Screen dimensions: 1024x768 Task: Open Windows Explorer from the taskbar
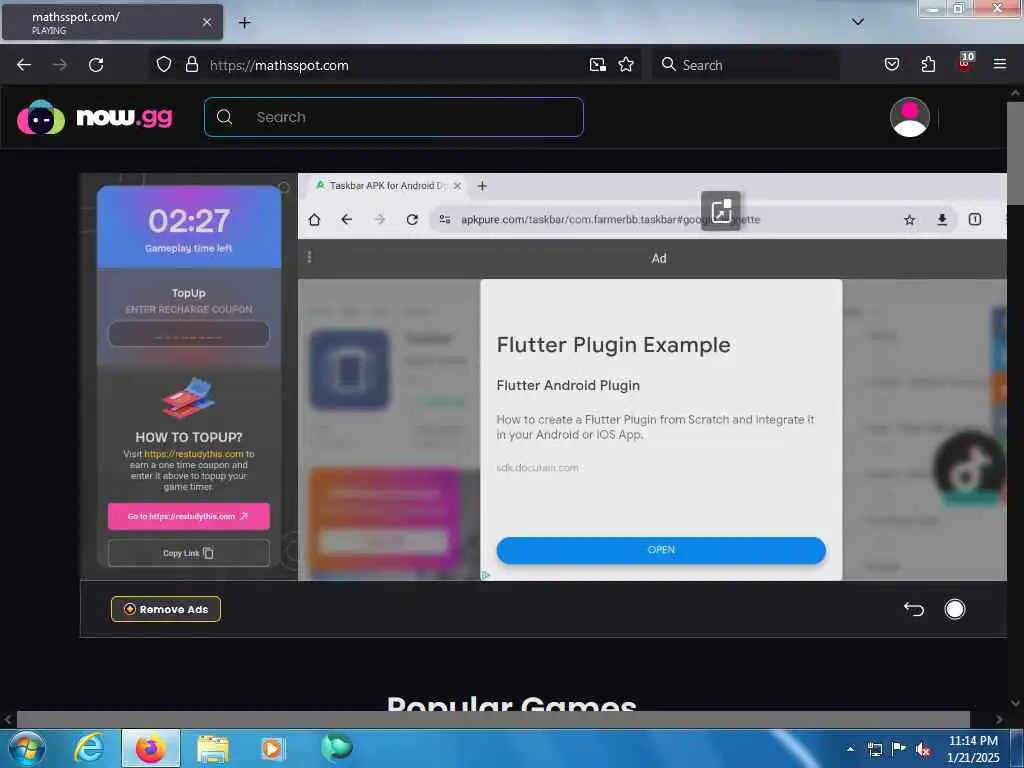pyautogui.click(x=213, y=749)
